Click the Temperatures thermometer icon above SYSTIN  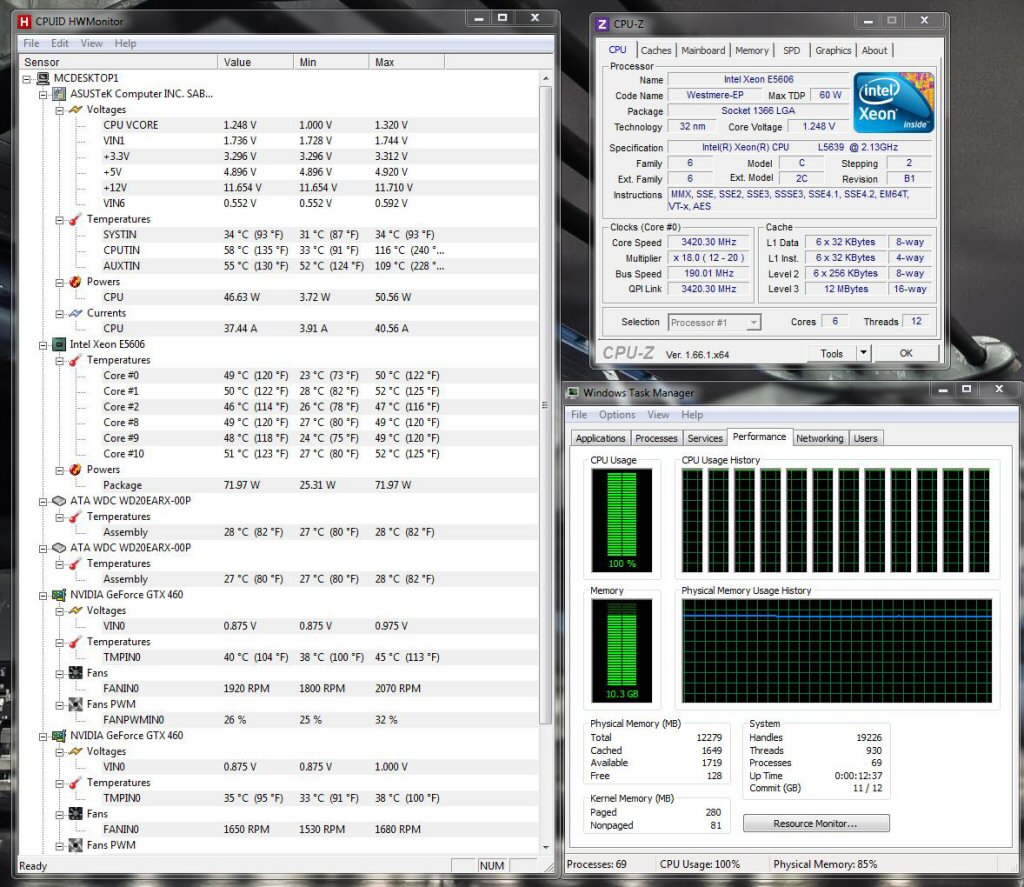76,219
